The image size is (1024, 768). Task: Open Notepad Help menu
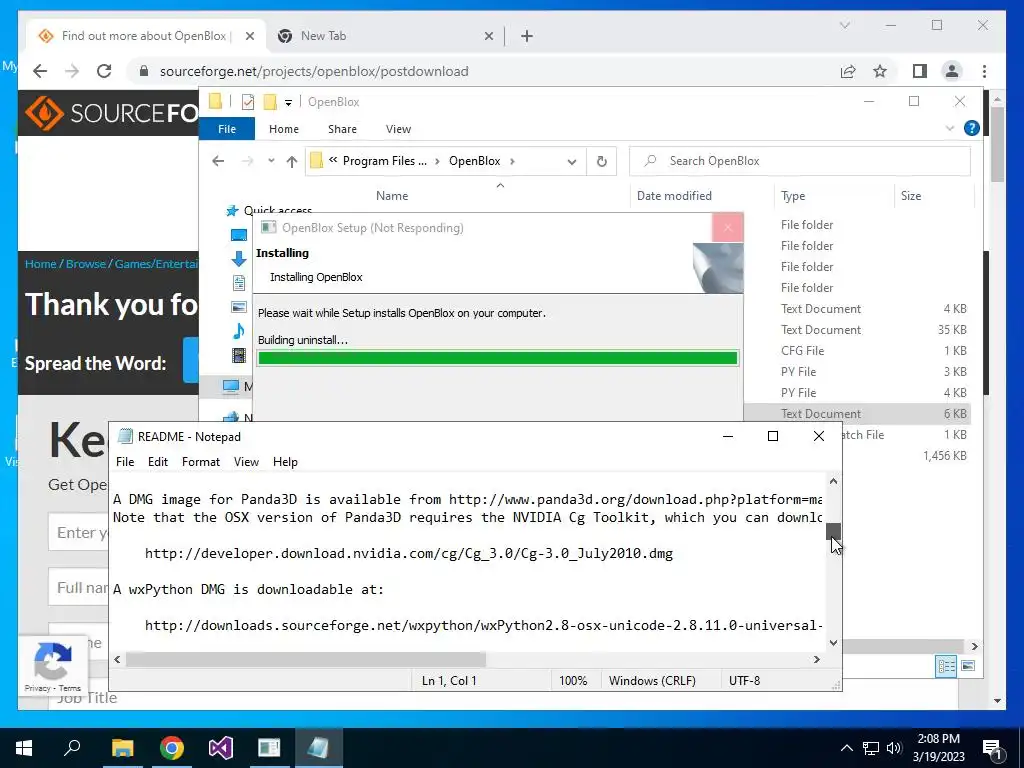pyautogui.click(x=285, y=462)
